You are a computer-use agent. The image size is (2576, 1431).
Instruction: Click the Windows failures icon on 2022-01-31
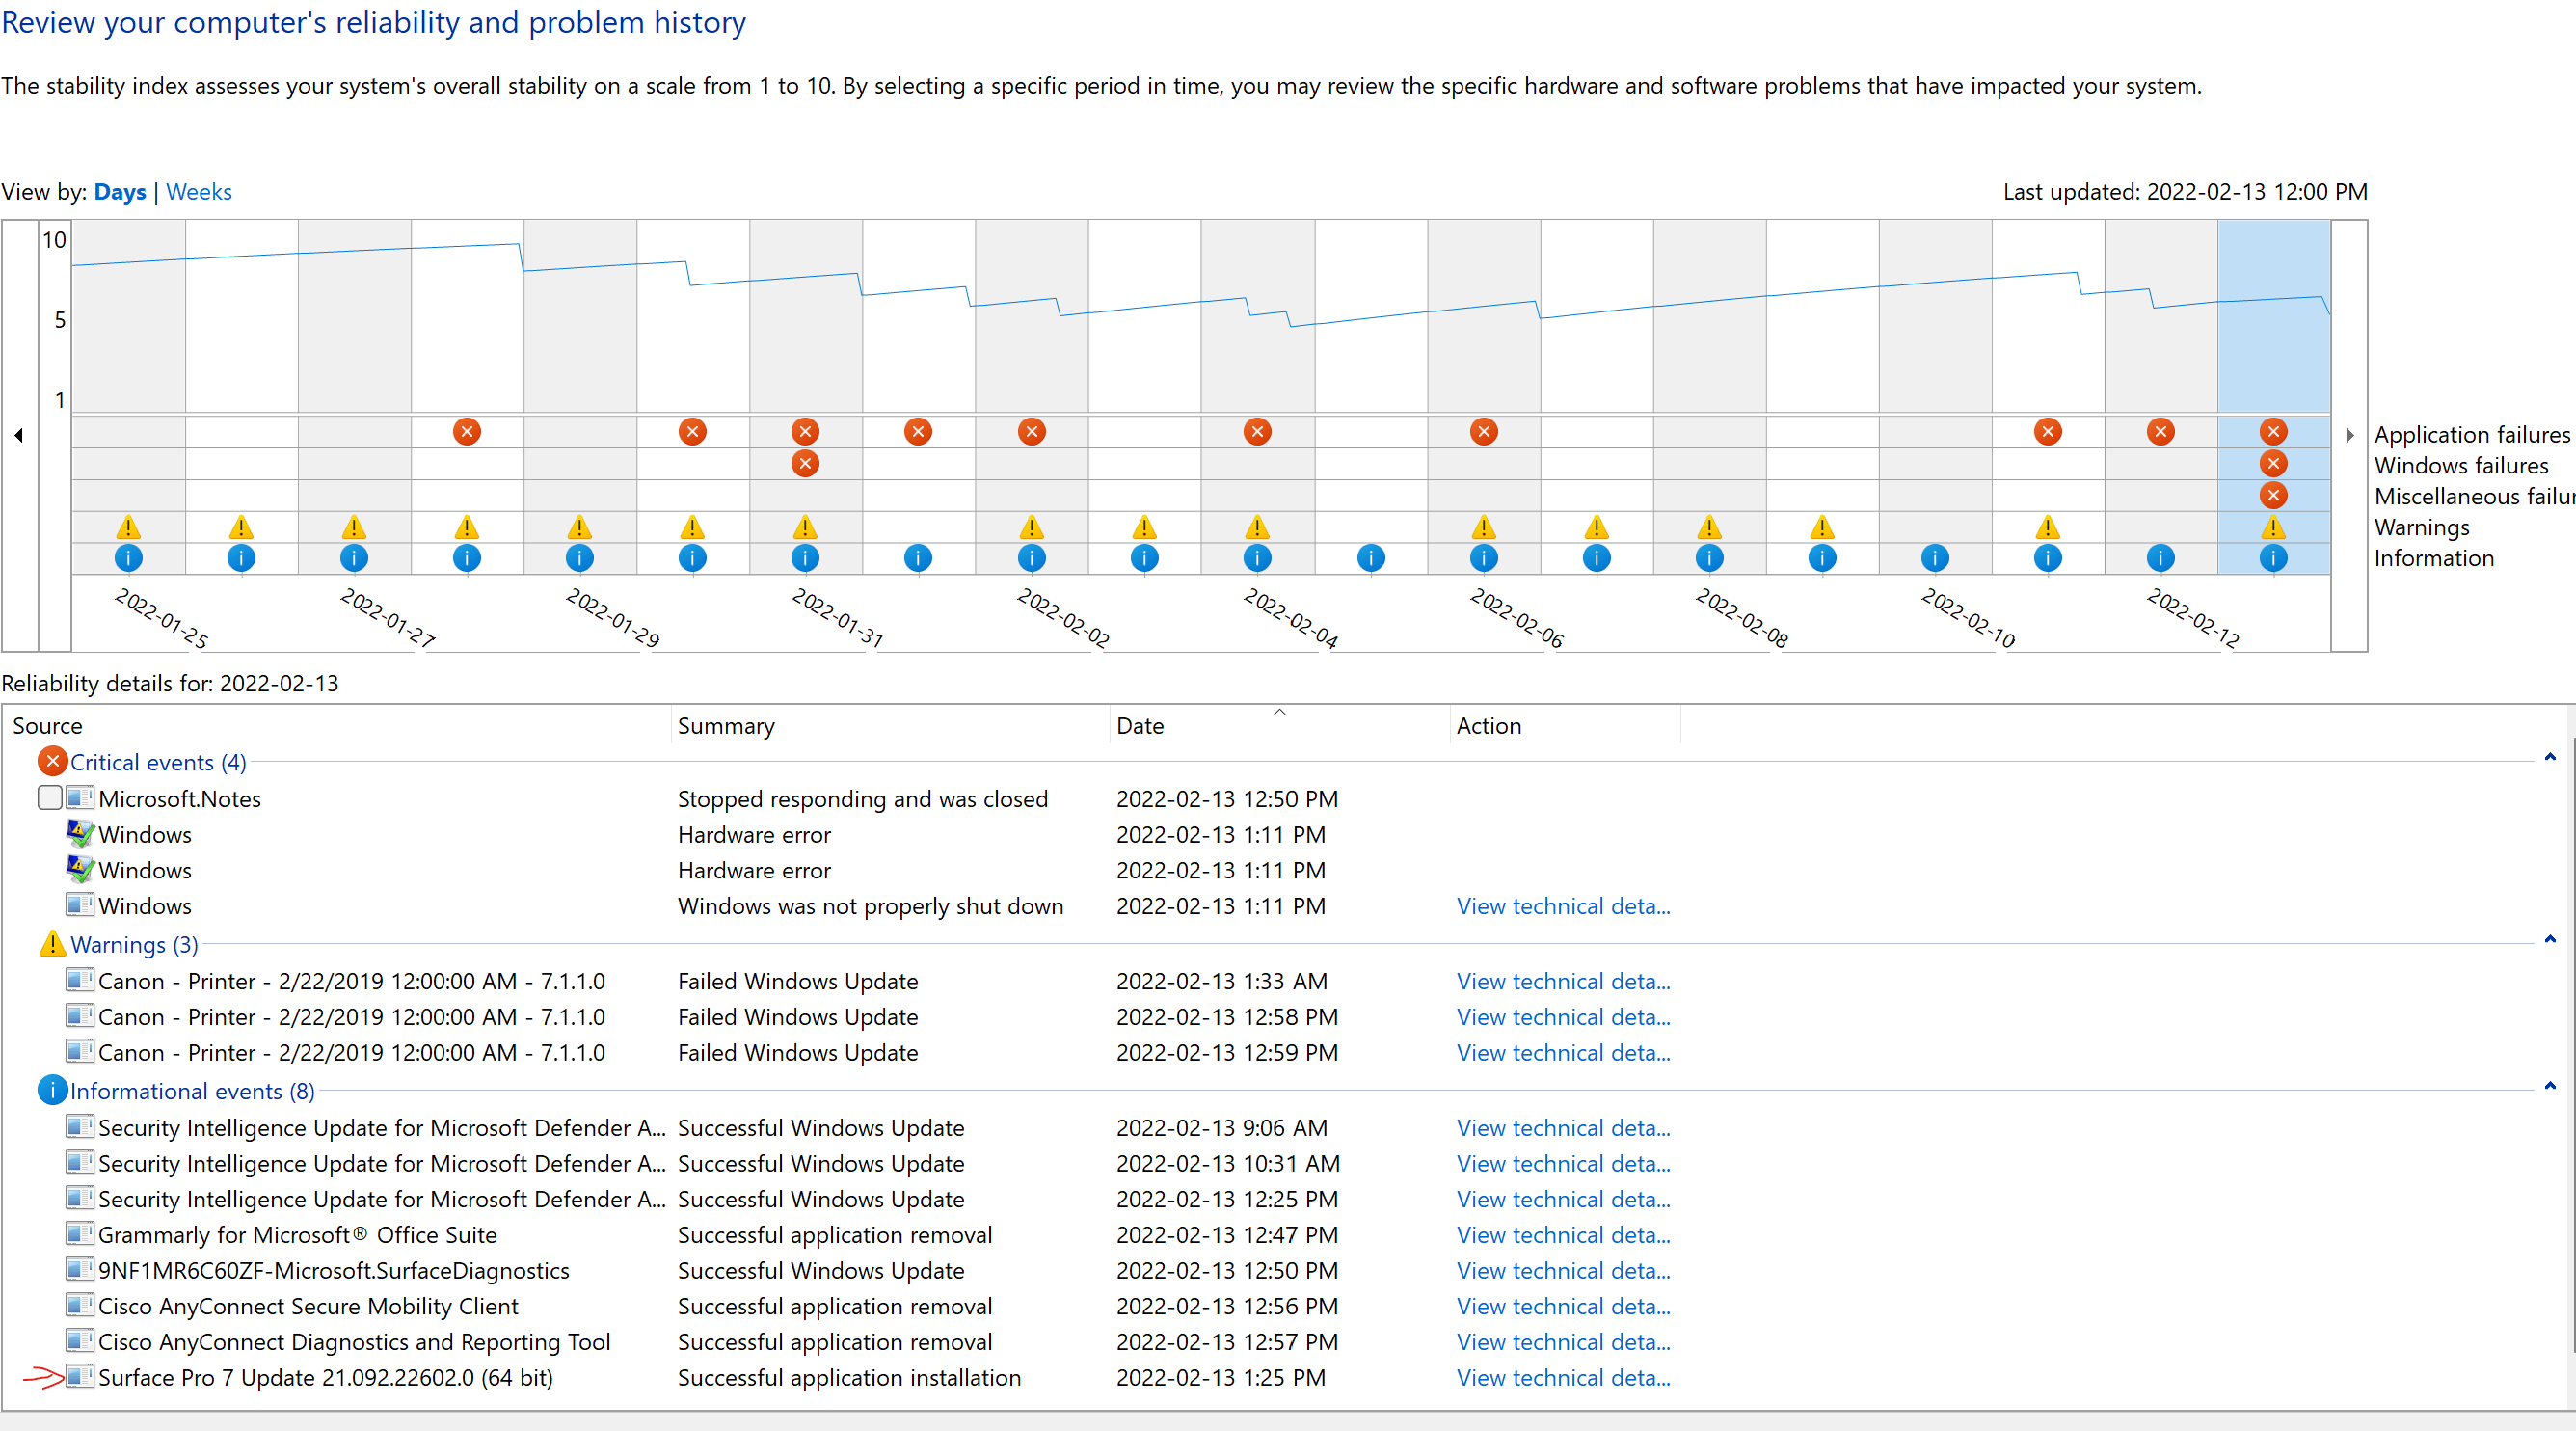tap(805, 464)
